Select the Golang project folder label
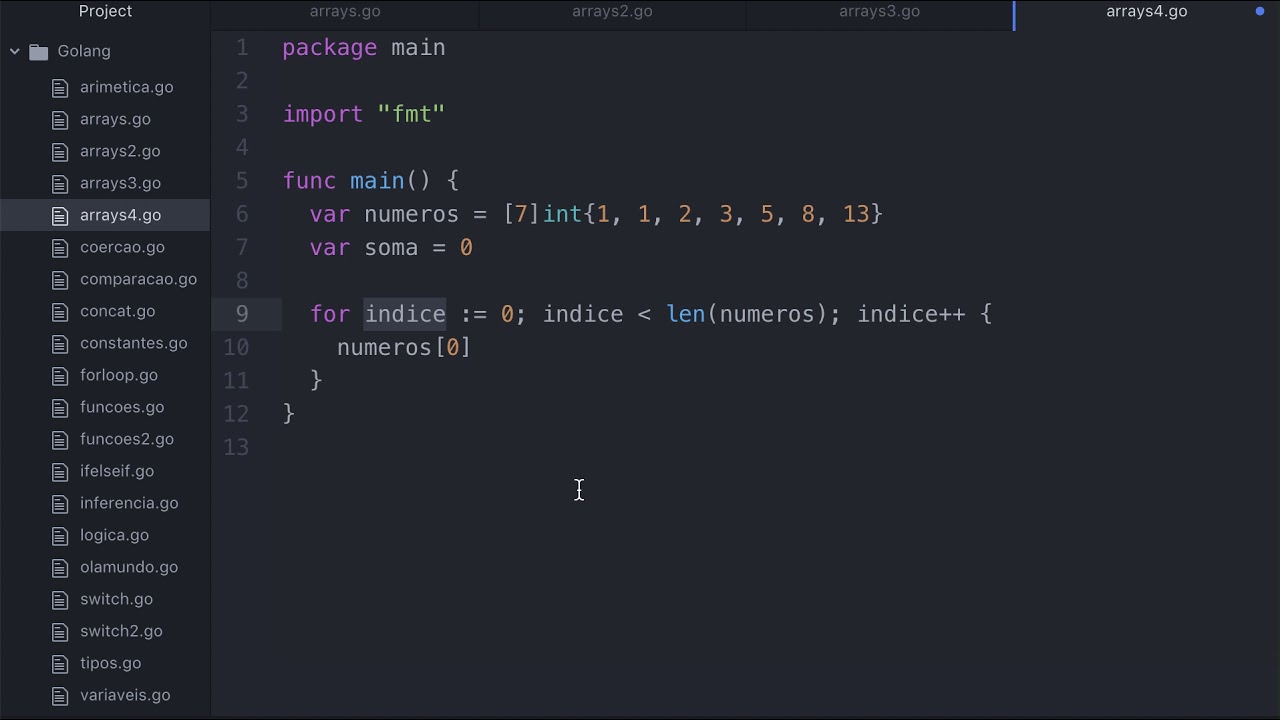The height and width of the screenshot is (720, 1280). (84, 51)
